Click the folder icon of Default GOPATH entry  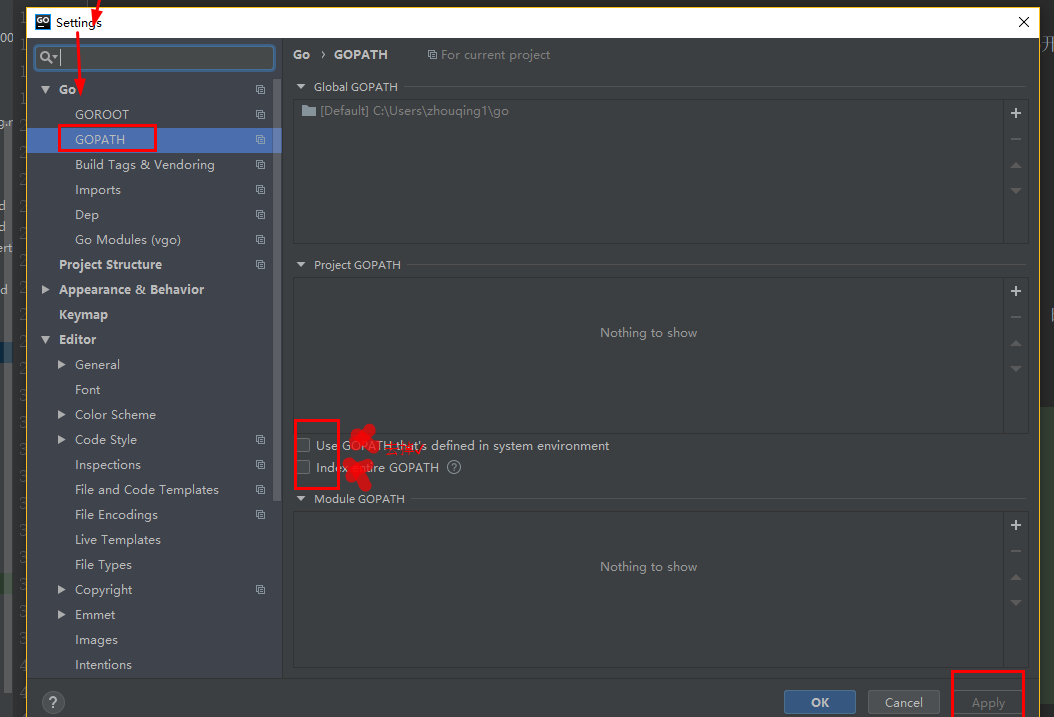point(309,111)
